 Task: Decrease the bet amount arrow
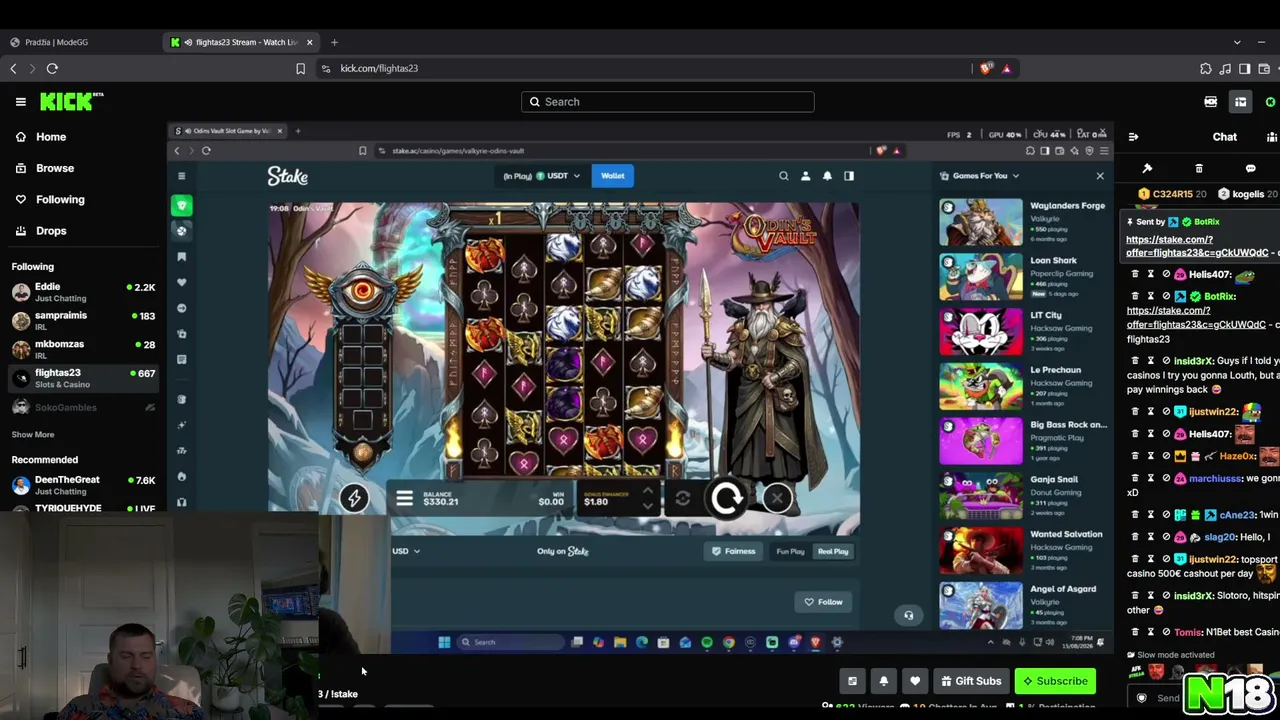(648, 505)
